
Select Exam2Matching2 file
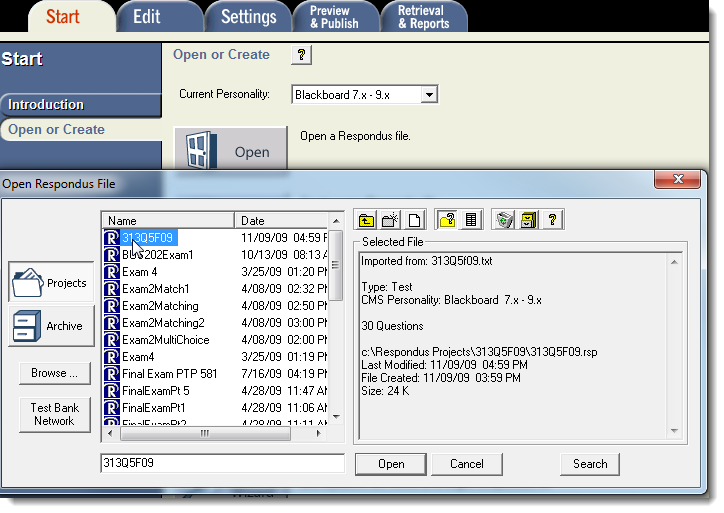[x=163, y=323]
